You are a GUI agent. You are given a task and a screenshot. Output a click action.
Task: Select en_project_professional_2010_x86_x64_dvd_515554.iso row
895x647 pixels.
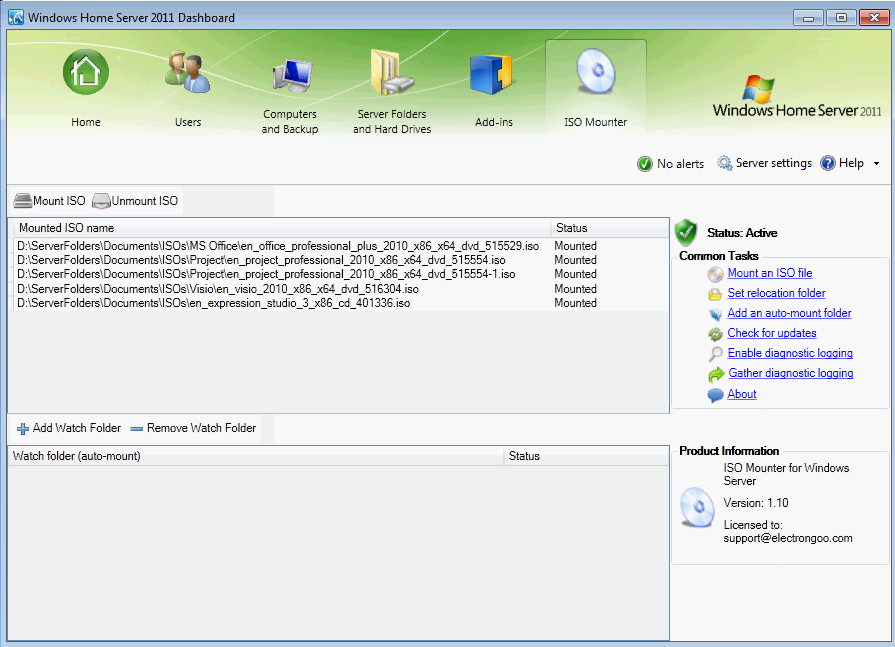click(341, 260)
